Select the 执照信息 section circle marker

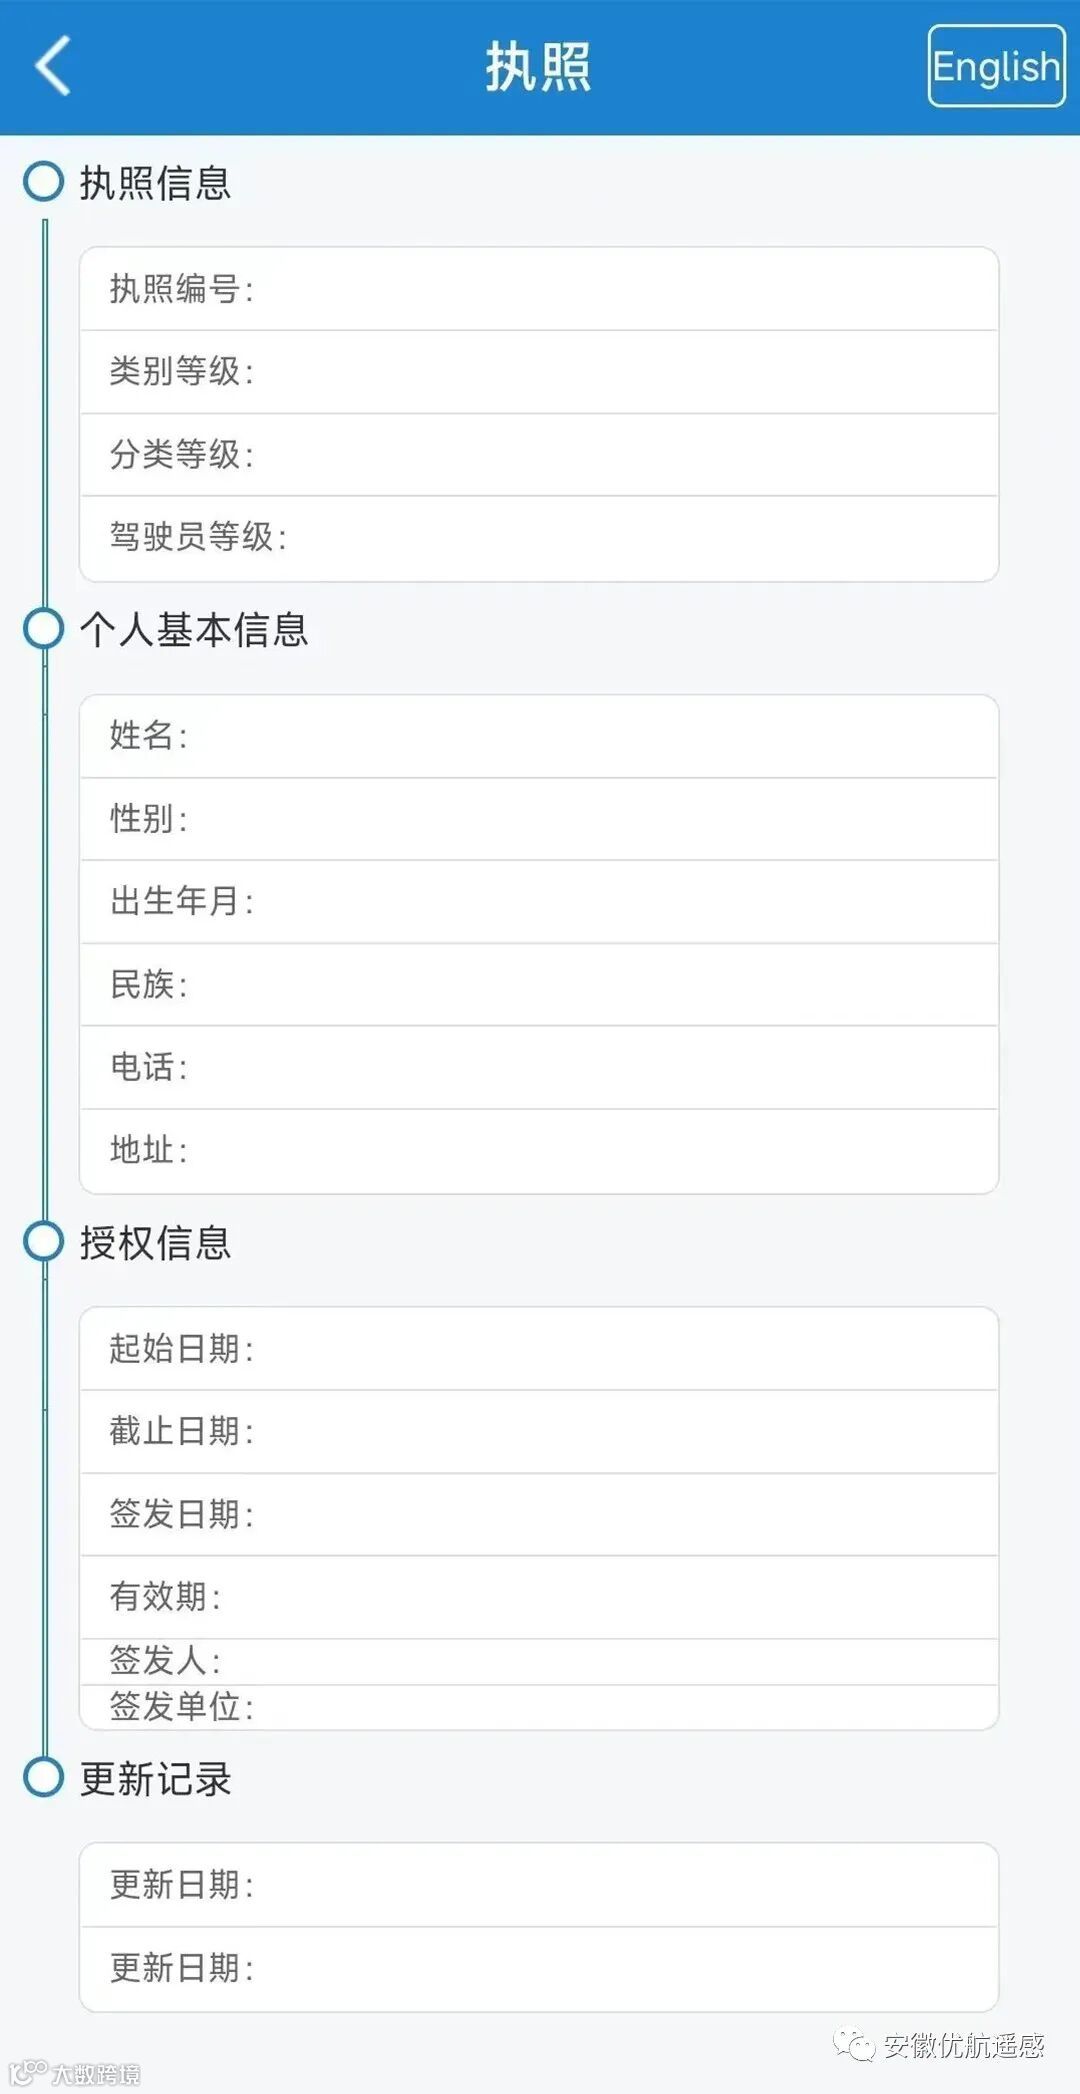coord(44,181)
